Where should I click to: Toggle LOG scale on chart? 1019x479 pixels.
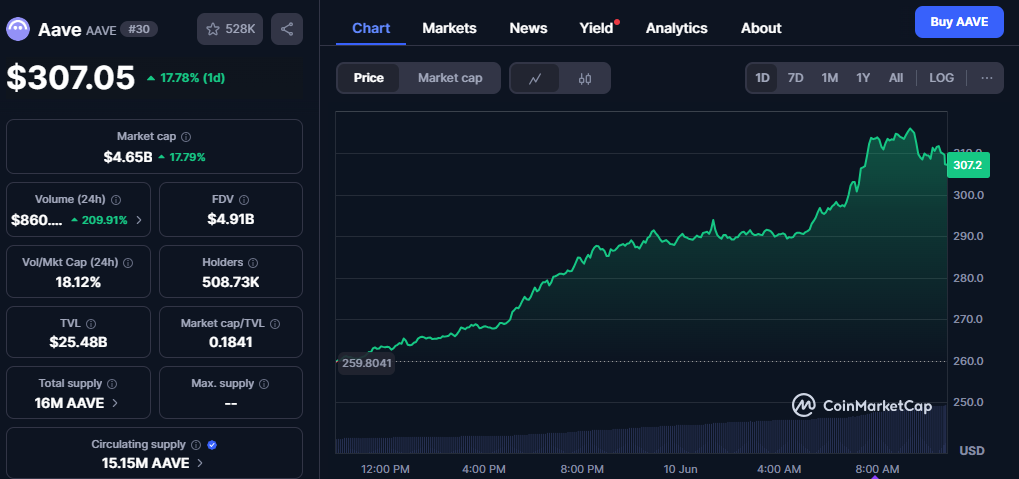[x=942, y=78]
